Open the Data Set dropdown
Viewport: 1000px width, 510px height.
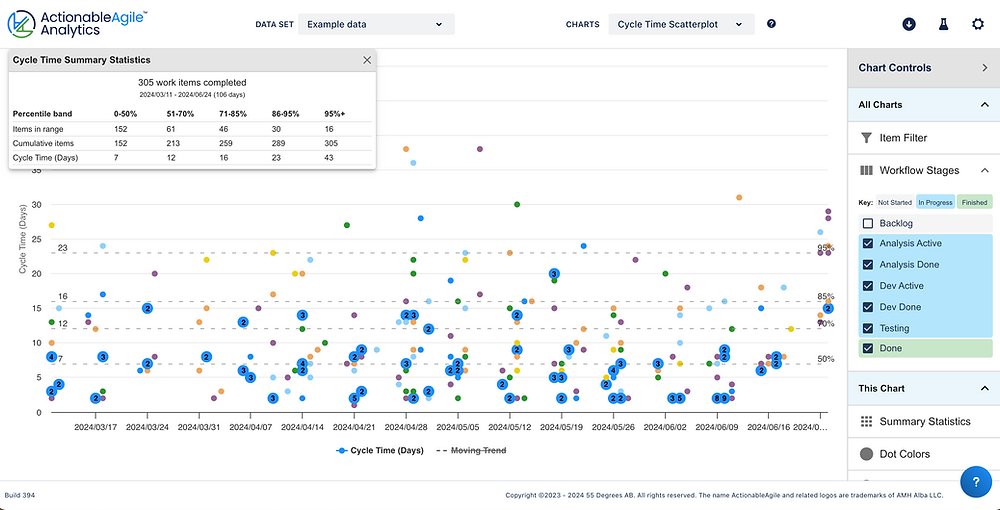[x=374, y=24]
